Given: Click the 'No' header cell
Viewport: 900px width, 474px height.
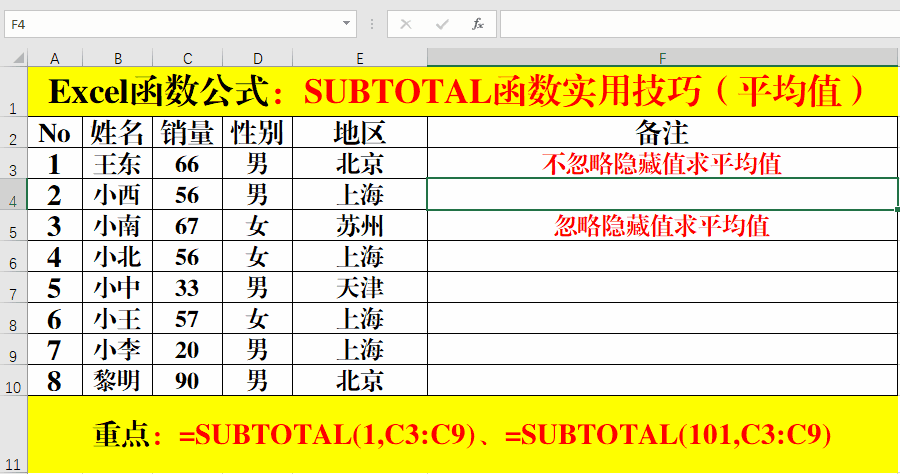Looking at the screenshot, I should 55,132.
